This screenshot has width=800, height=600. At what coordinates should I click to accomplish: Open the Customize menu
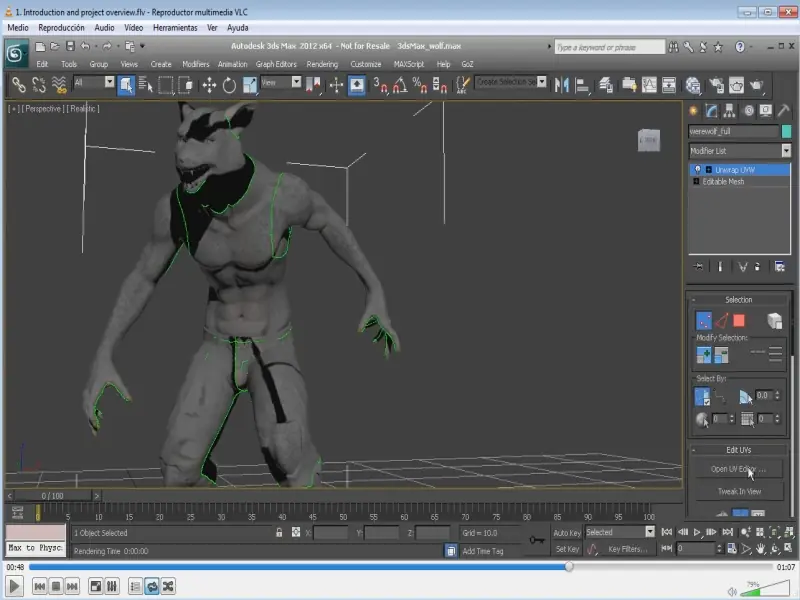pos(366,64)
